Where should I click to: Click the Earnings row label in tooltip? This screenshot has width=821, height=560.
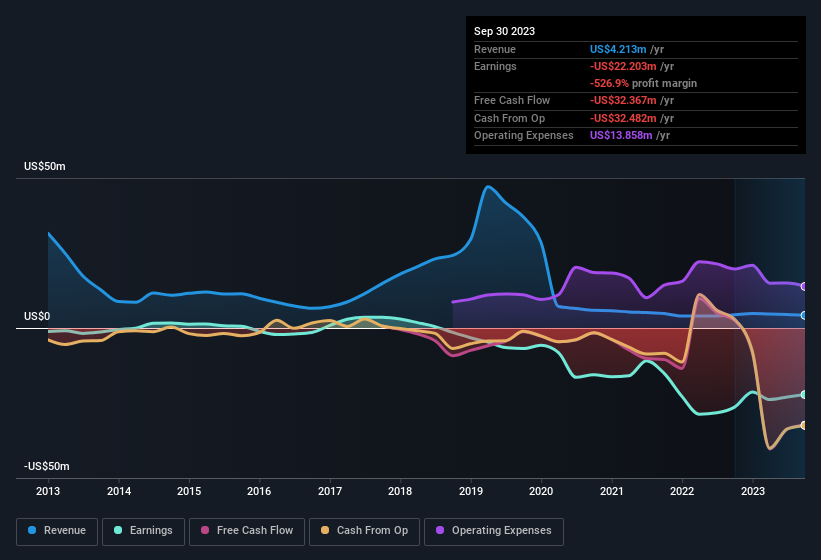tap(495, 66)
